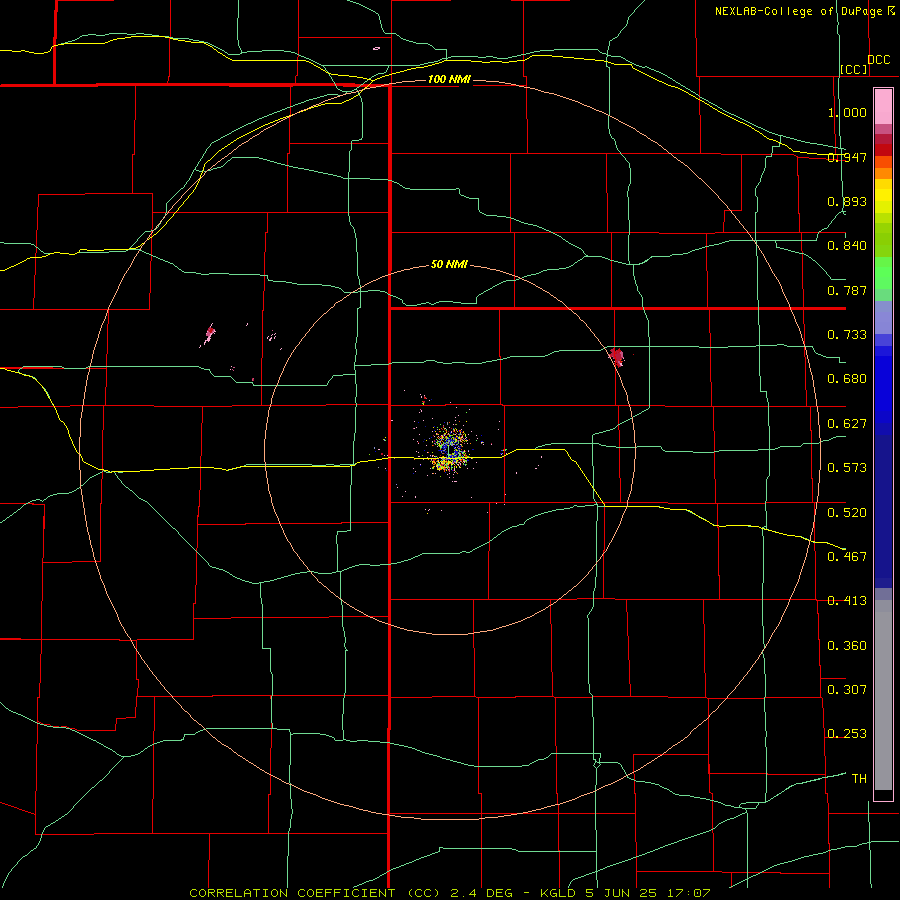Click the [CC] product label
The height and width of the screenshot is (900, 900).
(x=854, y=69)
